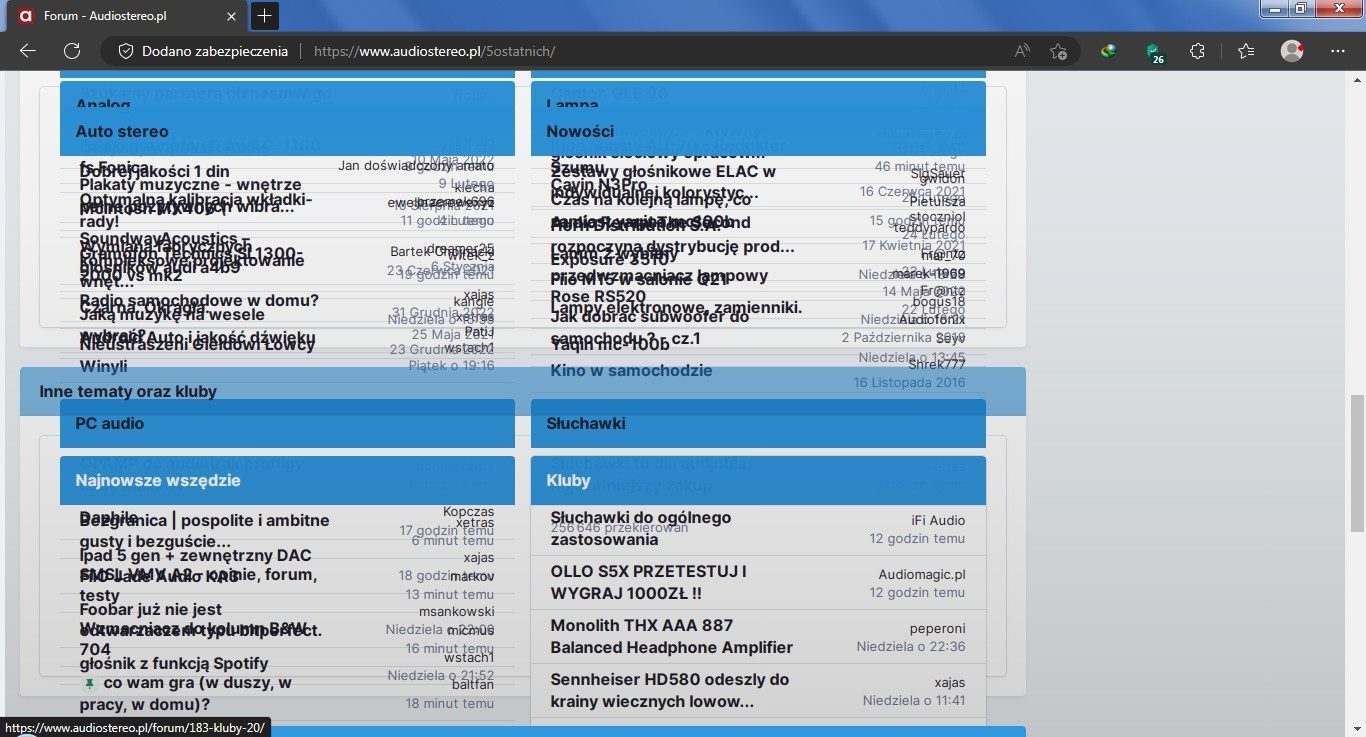Click Inne tematy oraz kluby heading
This screenshot has height=737, width=1366.
[128, 391]
